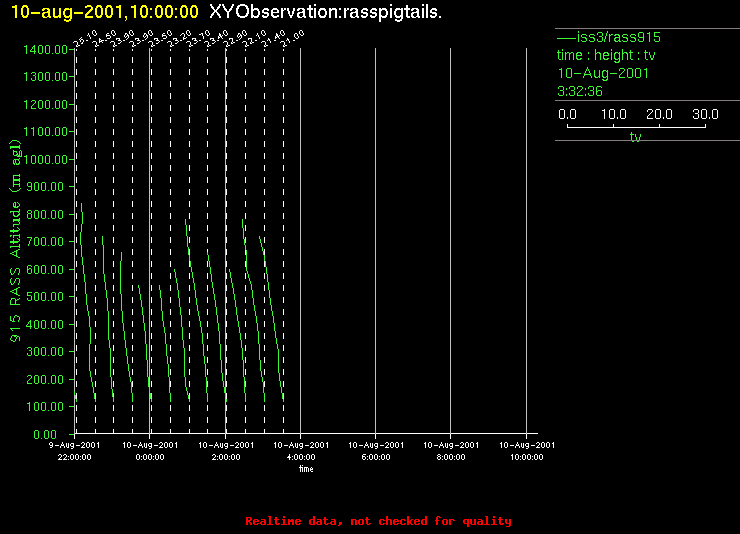Click the 21.40 profile label above the plot
The image size is (740, 534).
click(x=273, y=39)
